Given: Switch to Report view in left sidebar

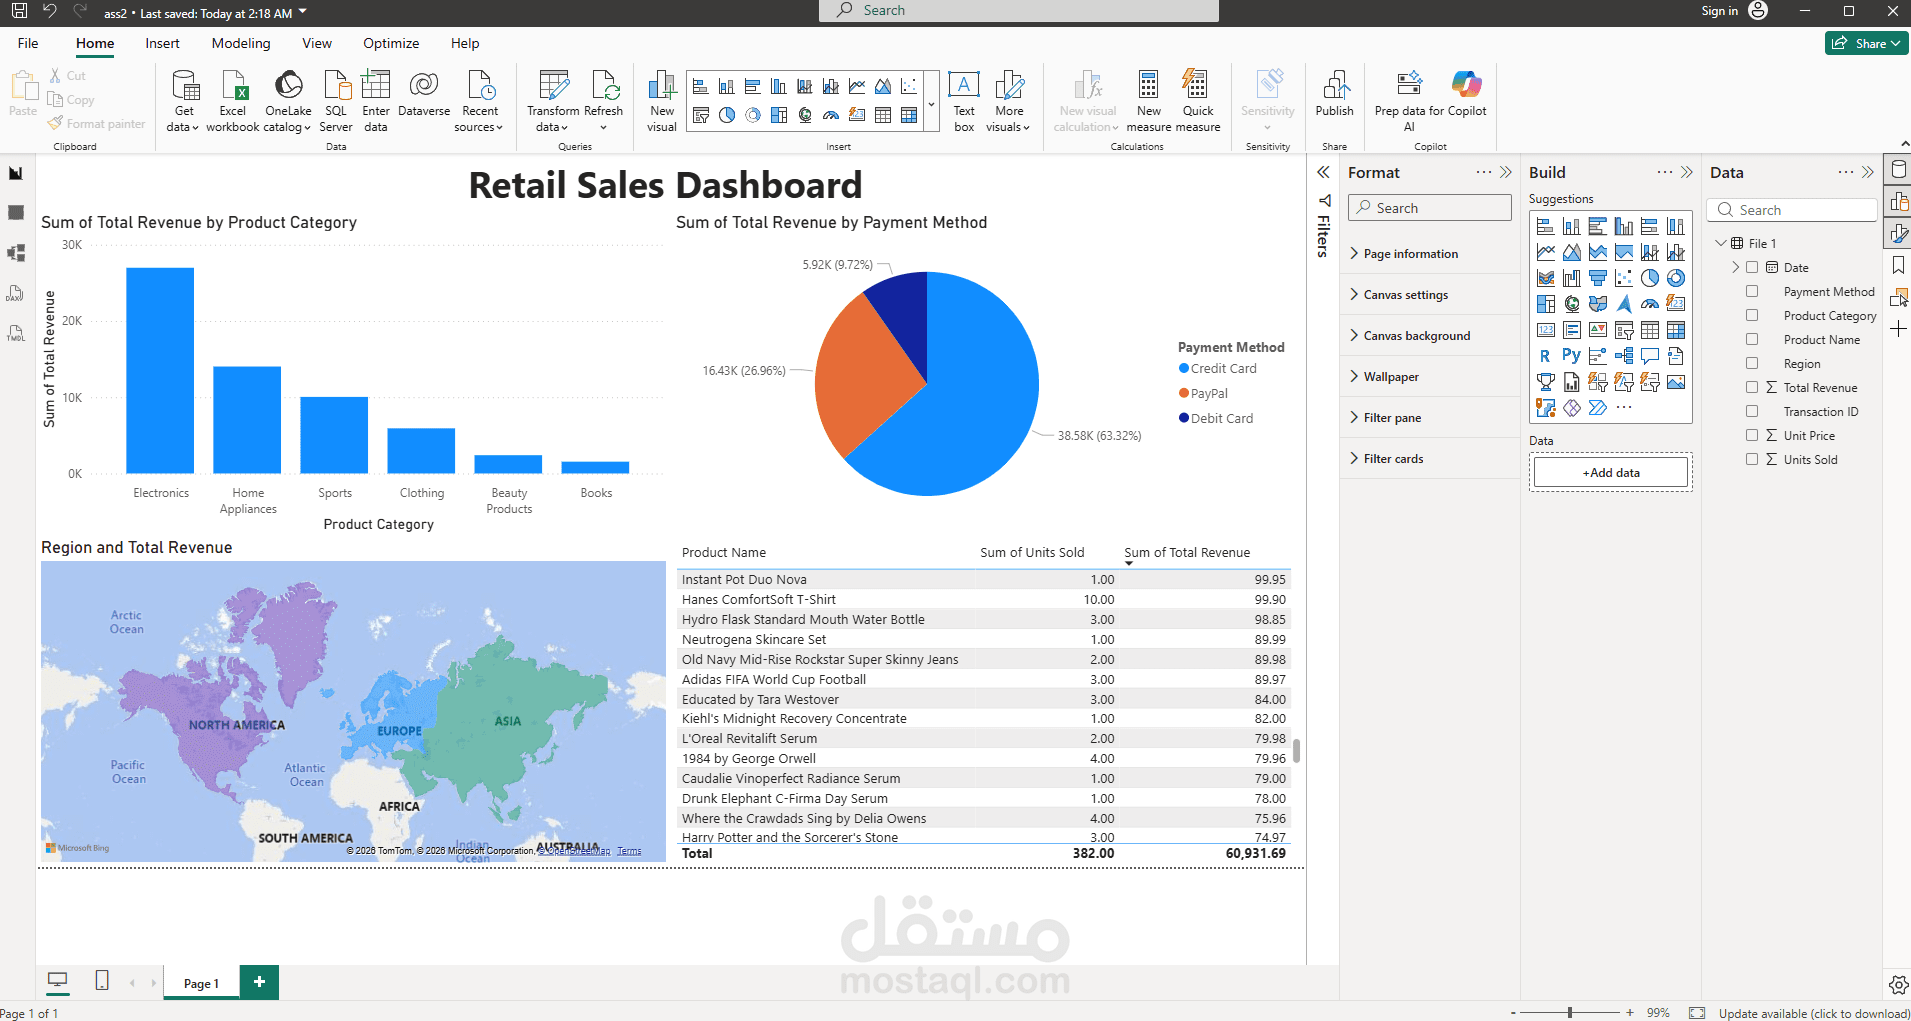Looking at the screenshot, I should 16,174.
